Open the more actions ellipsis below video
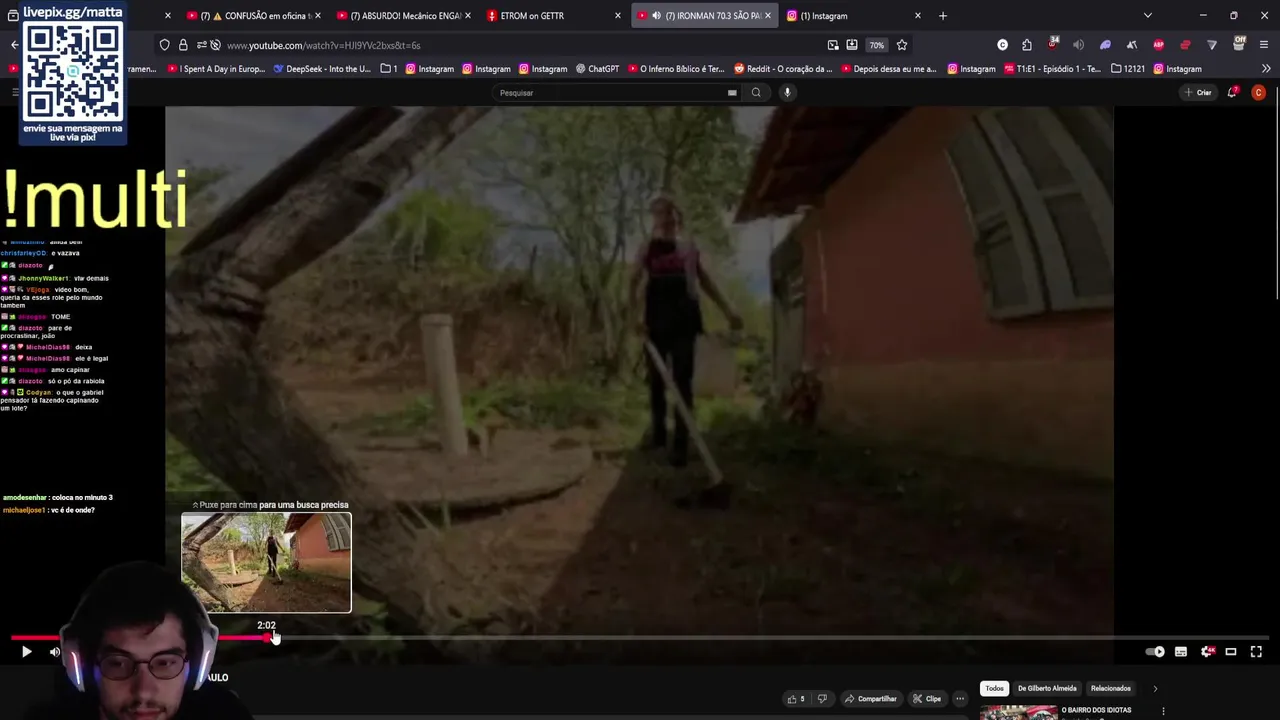The height and width of the screenshot is (720, 1280). [960, 699]
